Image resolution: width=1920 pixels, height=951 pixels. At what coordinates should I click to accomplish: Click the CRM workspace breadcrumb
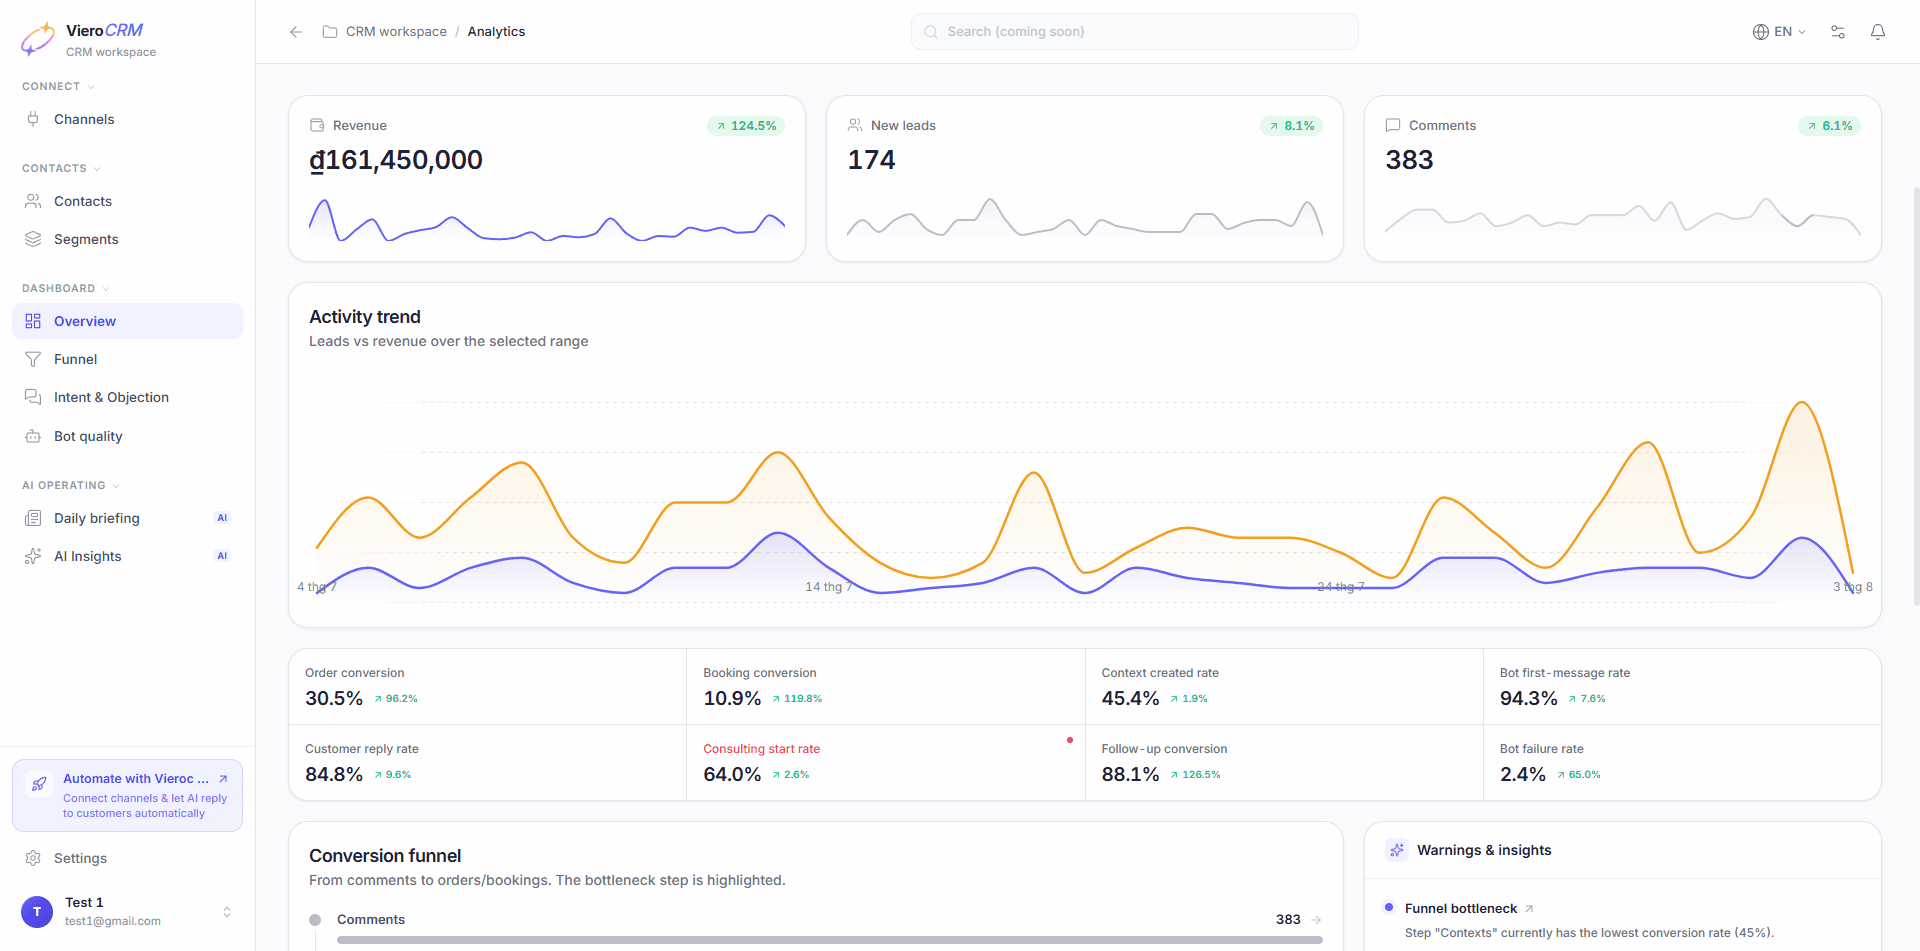396,32
